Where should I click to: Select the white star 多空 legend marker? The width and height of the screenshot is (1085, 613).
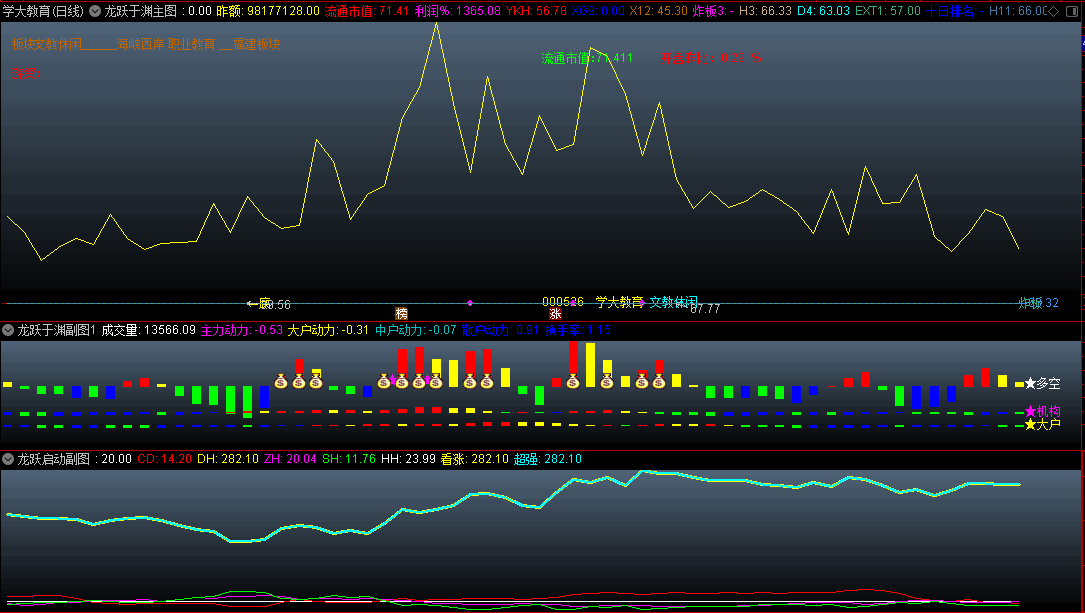point(1030,383)
